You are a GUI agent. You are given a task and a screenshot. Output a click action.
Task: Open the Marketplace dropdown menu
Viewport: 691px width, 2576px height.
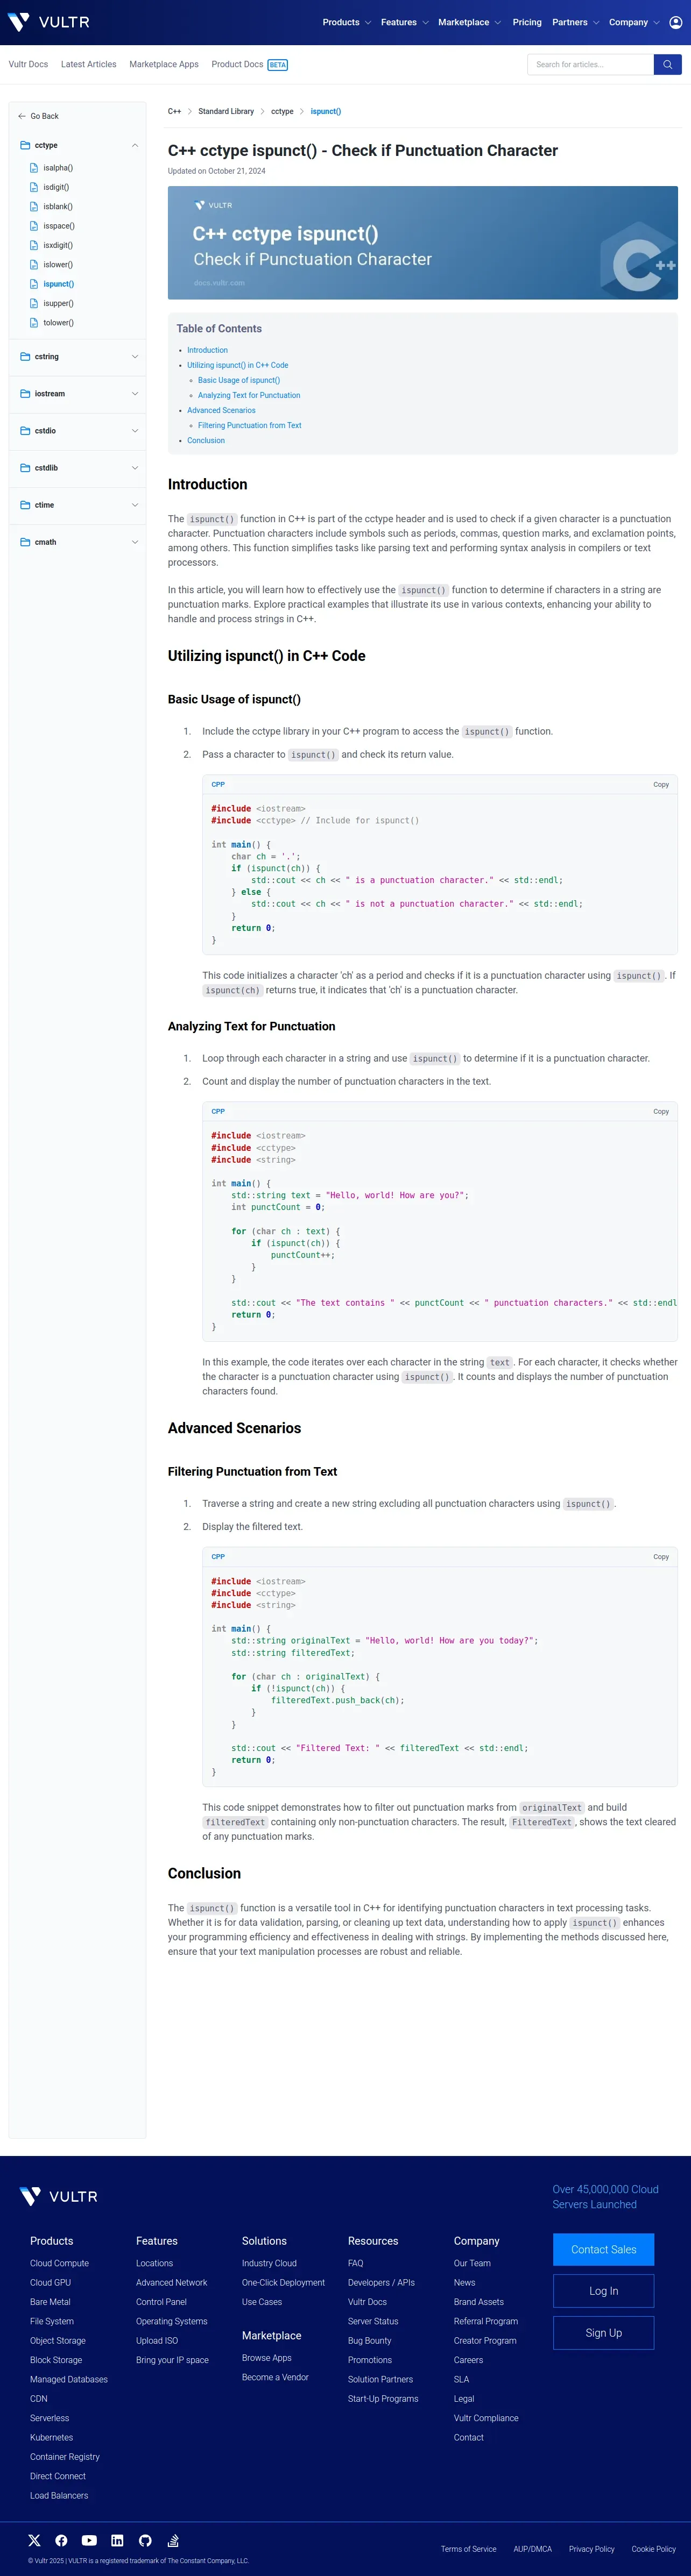(x=469, y=22)
